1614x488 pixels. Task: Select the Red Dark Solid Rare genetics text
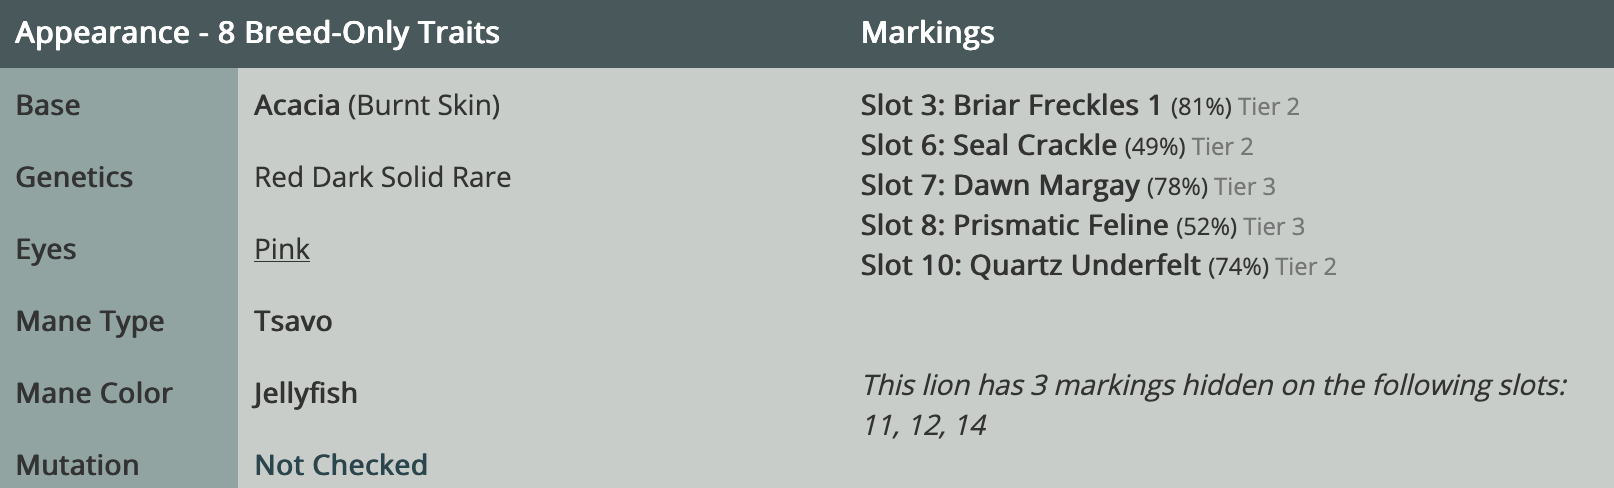click(x=382, y=177)
